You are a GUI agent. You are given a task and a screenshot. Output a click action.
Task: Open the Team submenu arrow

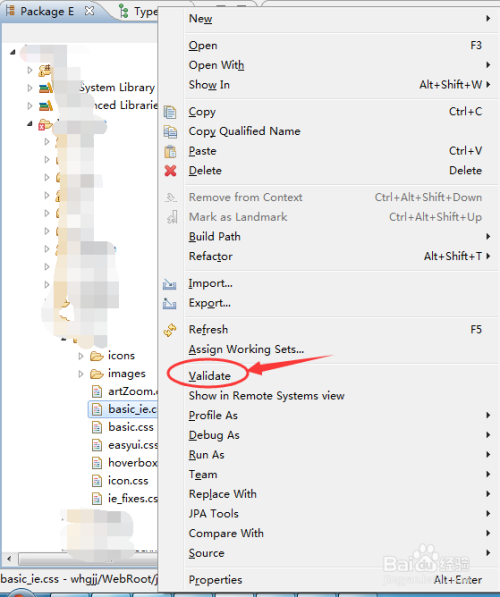(x=488, y=474)
